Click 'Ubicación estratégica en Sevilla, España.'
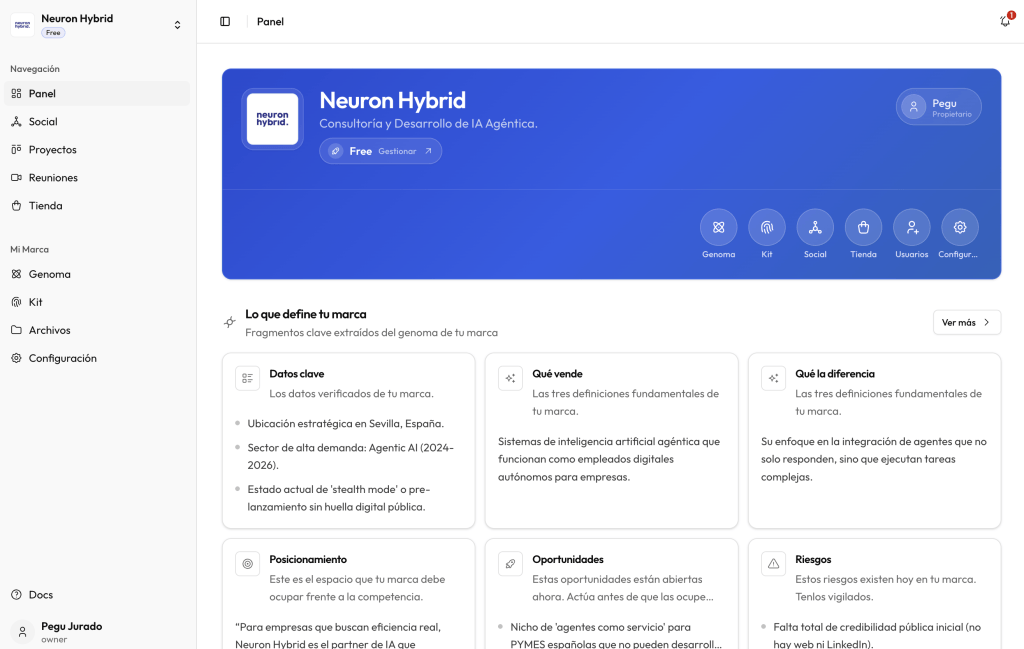This screenshot has width=1024, height=649. [x=345, y=424]
